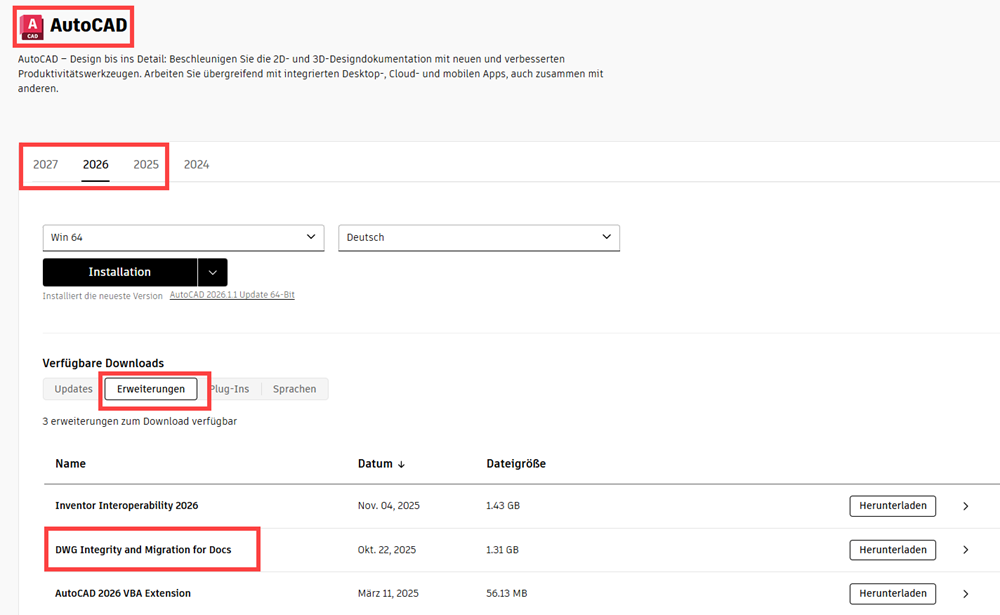Click the Dateigröße column header

point(516,464)
